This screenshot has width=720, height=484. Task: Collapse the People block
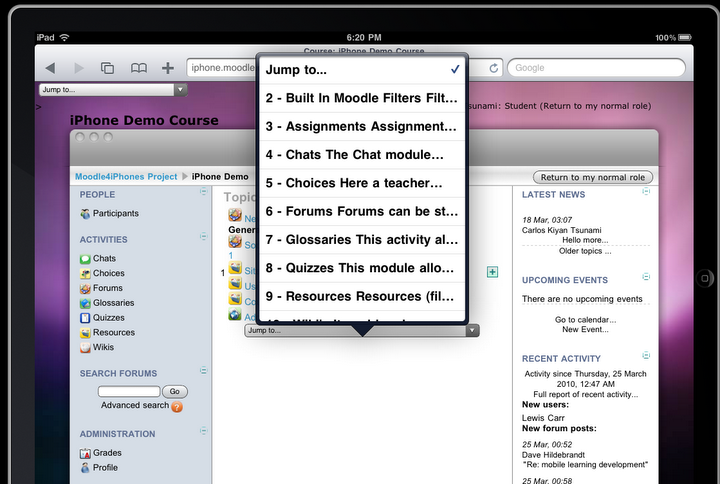(203, 191)
